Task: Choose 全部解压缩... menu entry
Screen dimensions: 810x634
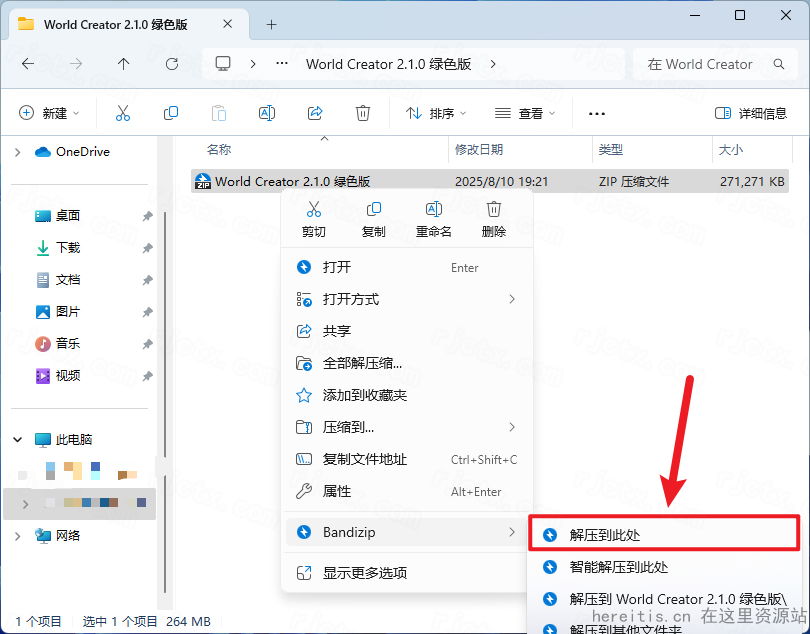Action: pyautogui.click(x=407, y=363)
